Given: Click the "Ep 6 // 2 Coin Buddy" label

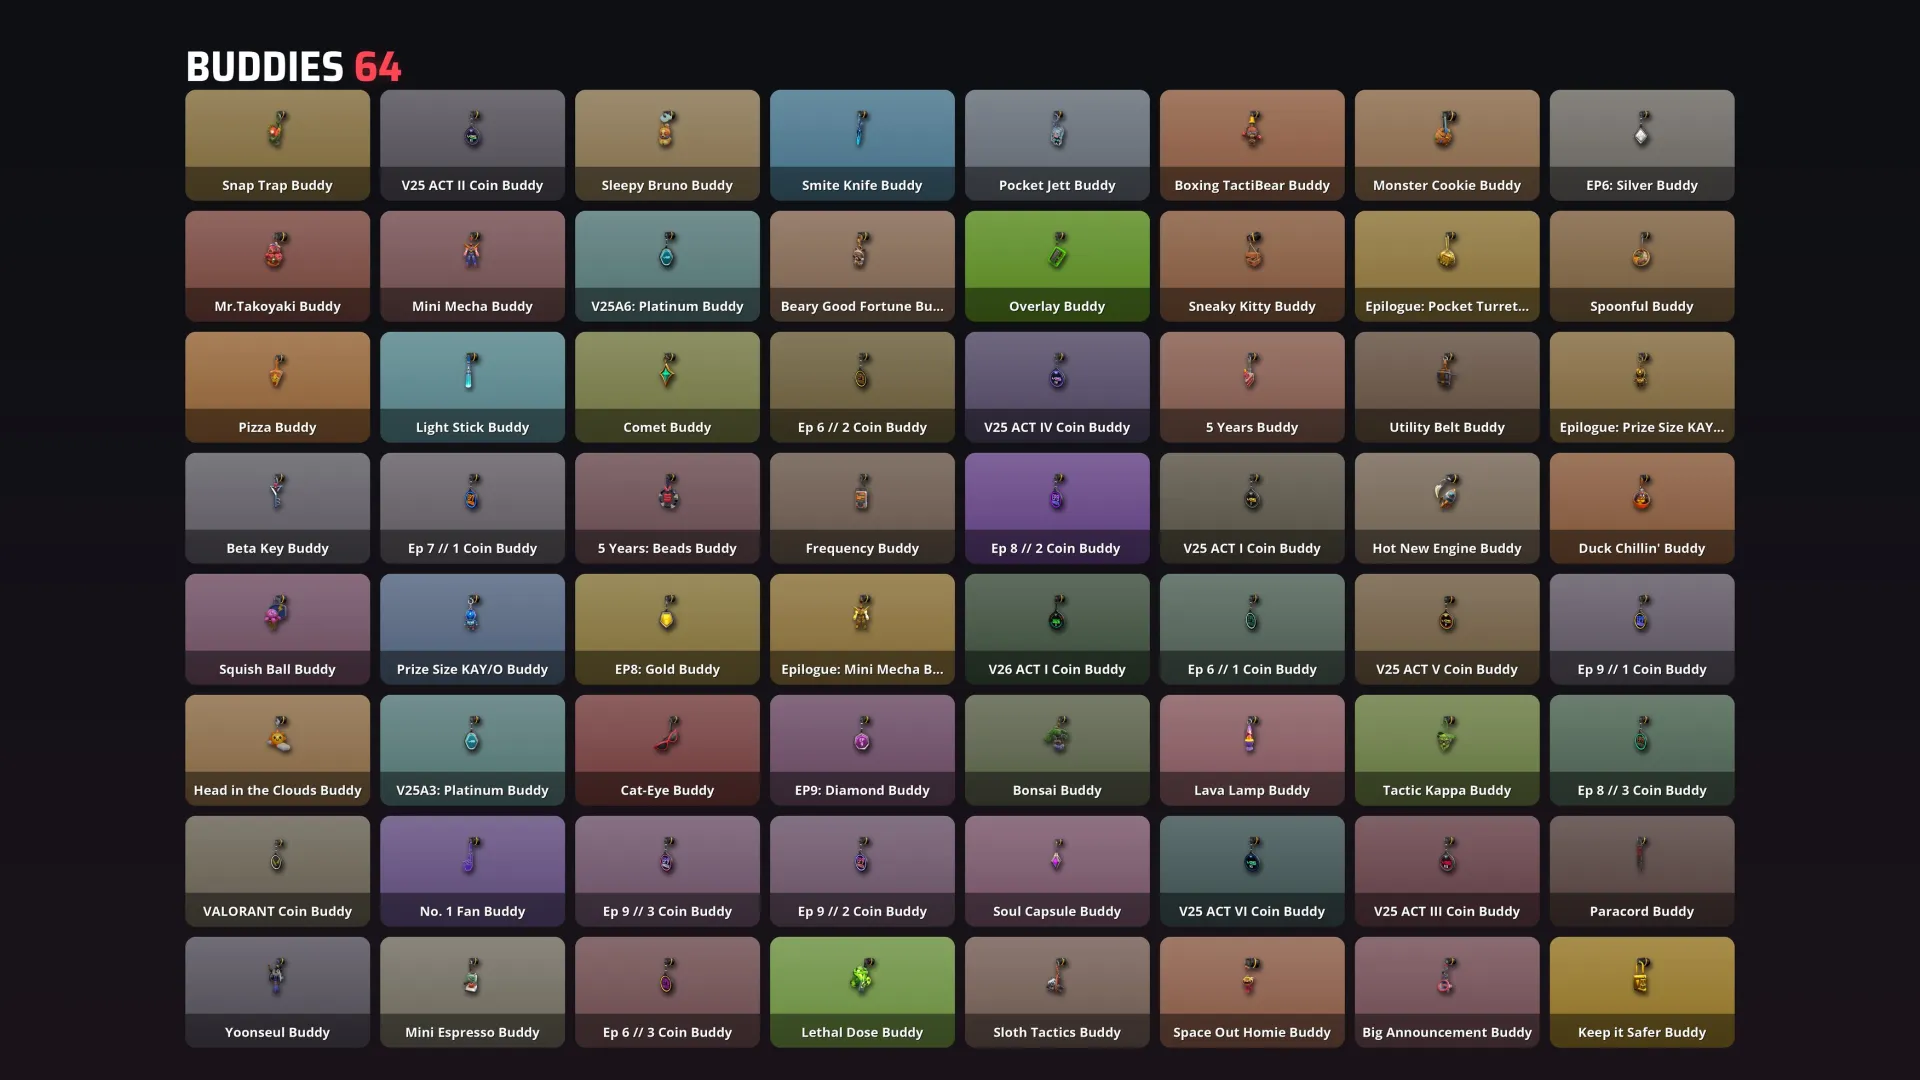Looking at the screenshot, I should click(x=862, y=427).
